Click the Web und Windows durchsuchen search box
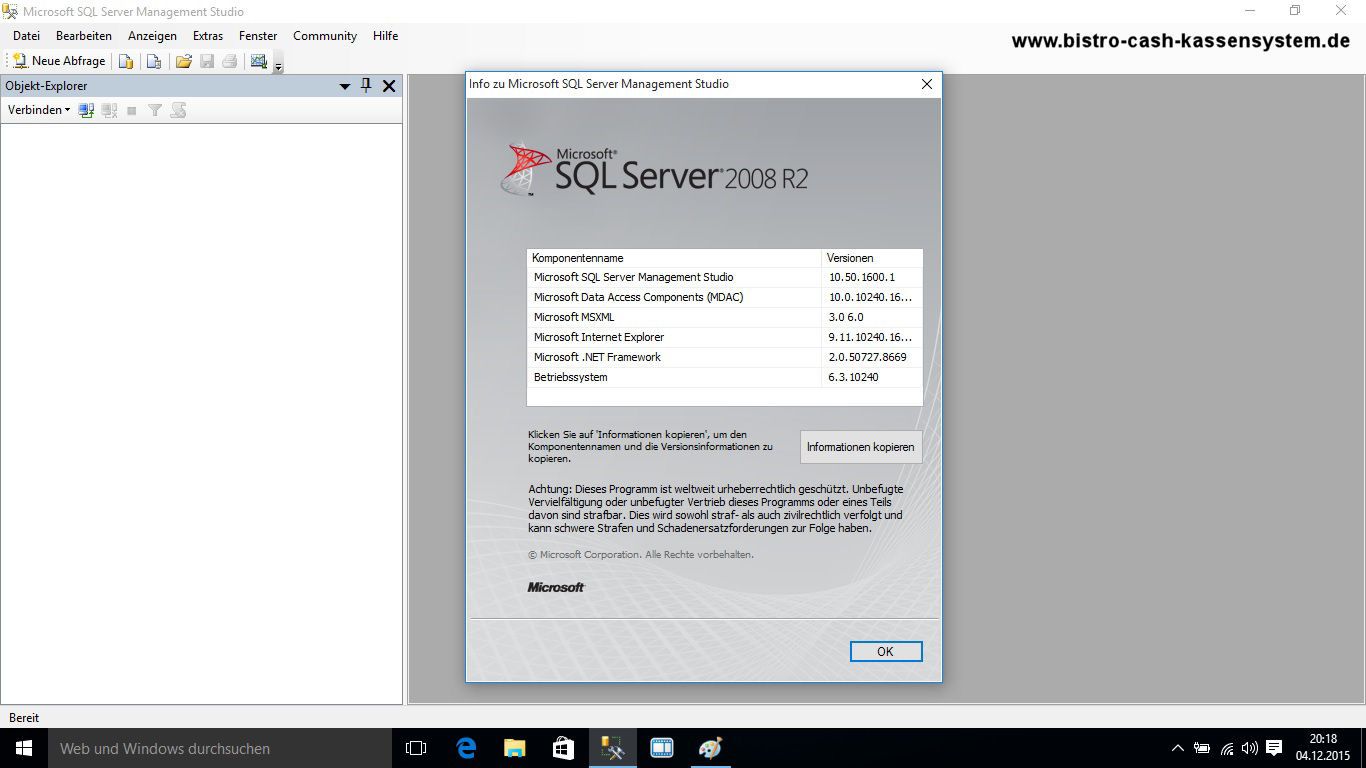The height and width of the screenshot is (768, 1366). [220, 748]
